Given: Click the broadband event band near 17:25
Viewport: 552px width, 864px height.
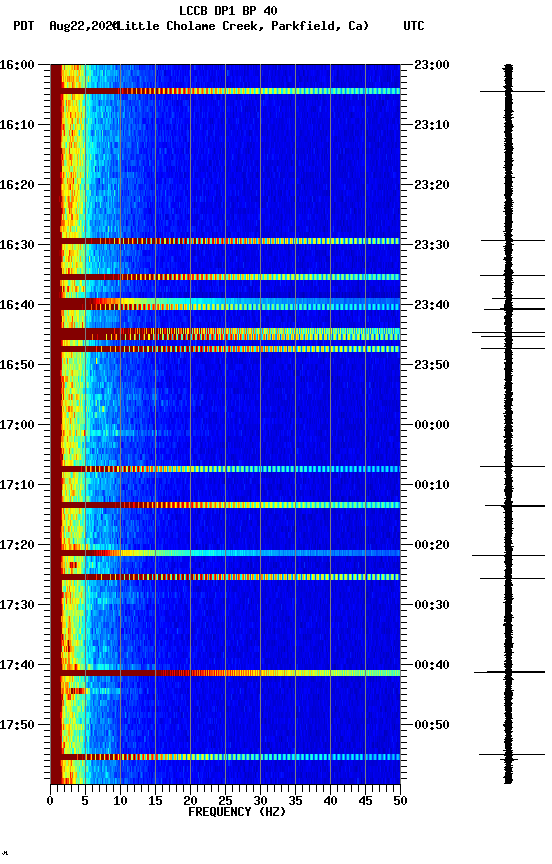Looking at the screenshot, I should (x=225, y=577).
